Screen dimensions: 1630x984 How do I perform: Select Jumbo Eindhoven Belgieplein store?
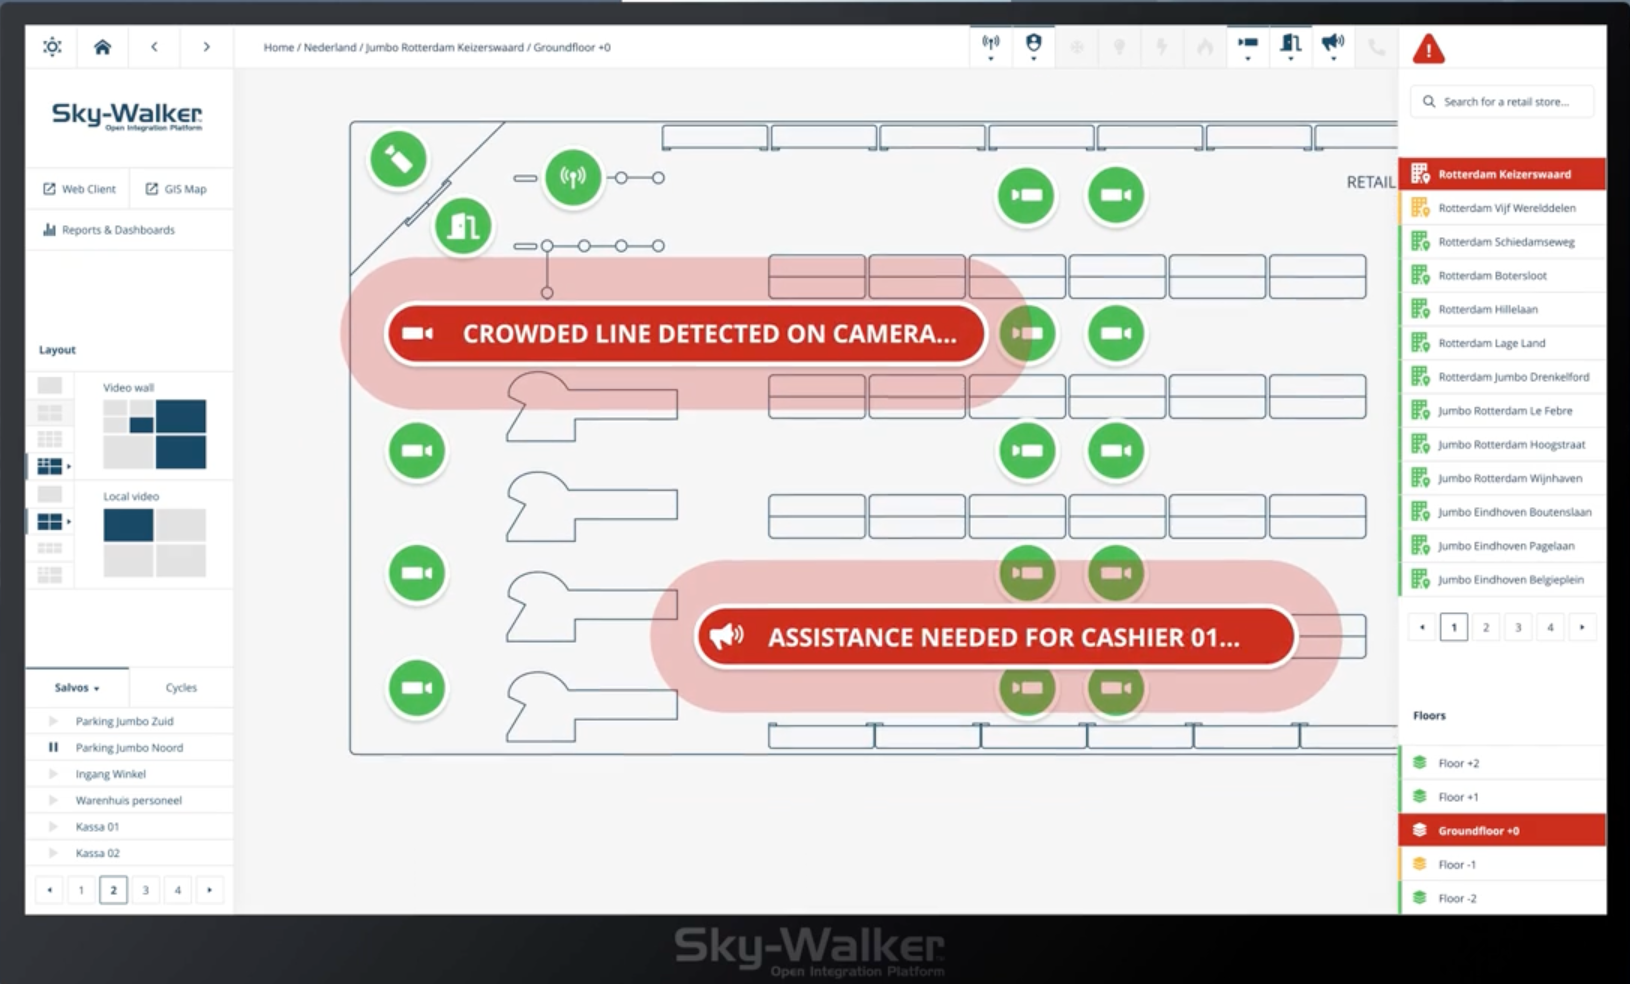tap(1503, 579)
